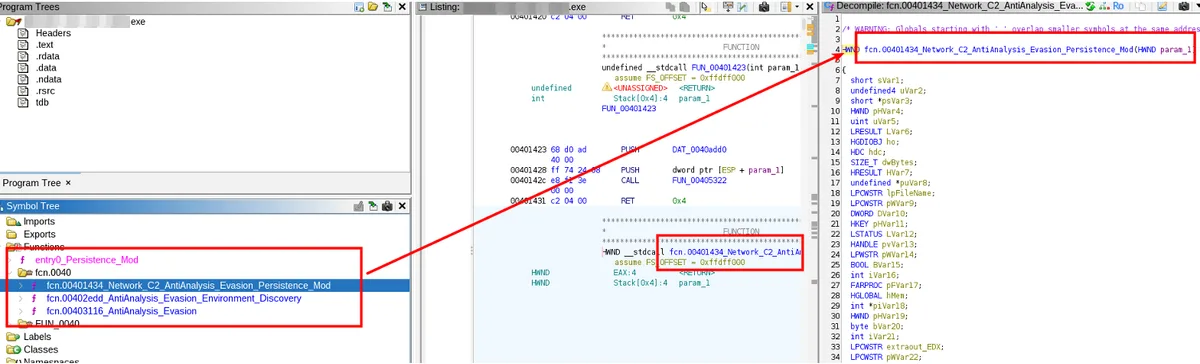This screenshot has height=364, width=1200.
Task: Create default tree view icon in Program Trees
Action: 358,7
